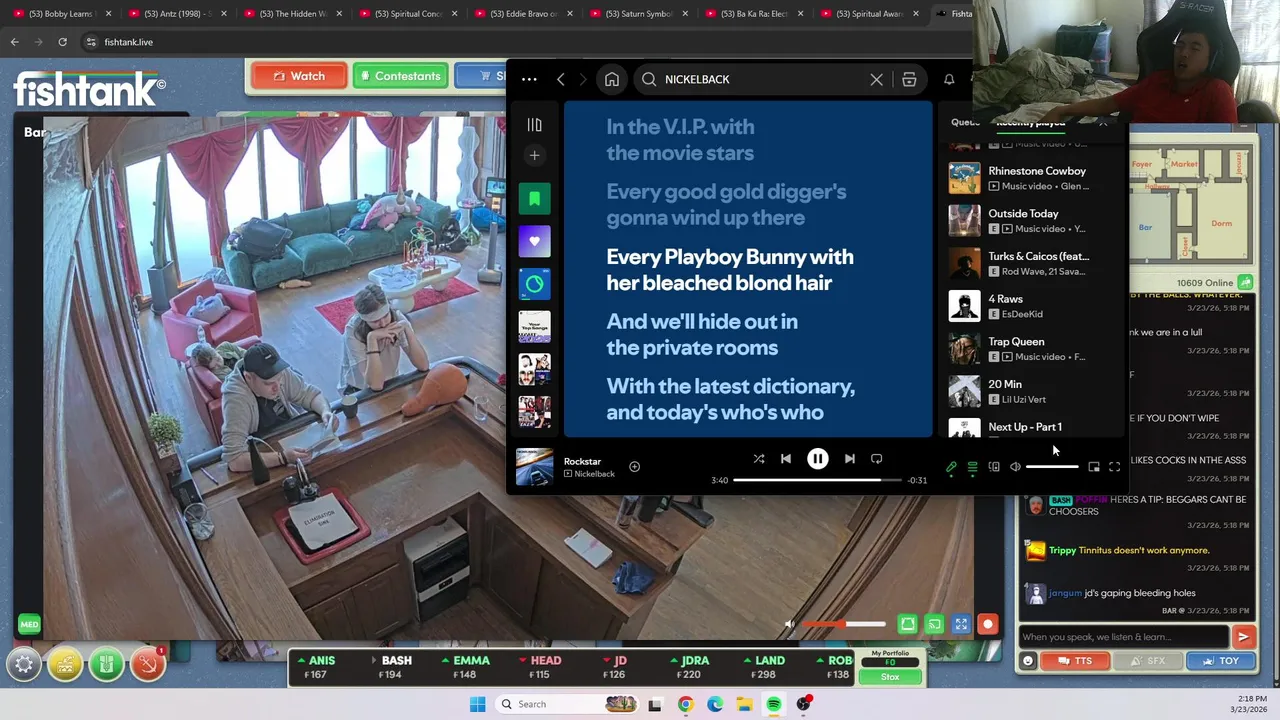Cast the fishtank stream
Image resolution: width=1280 pixels, height=720 pixels.
pyautogui.click(x=934, y=624)
